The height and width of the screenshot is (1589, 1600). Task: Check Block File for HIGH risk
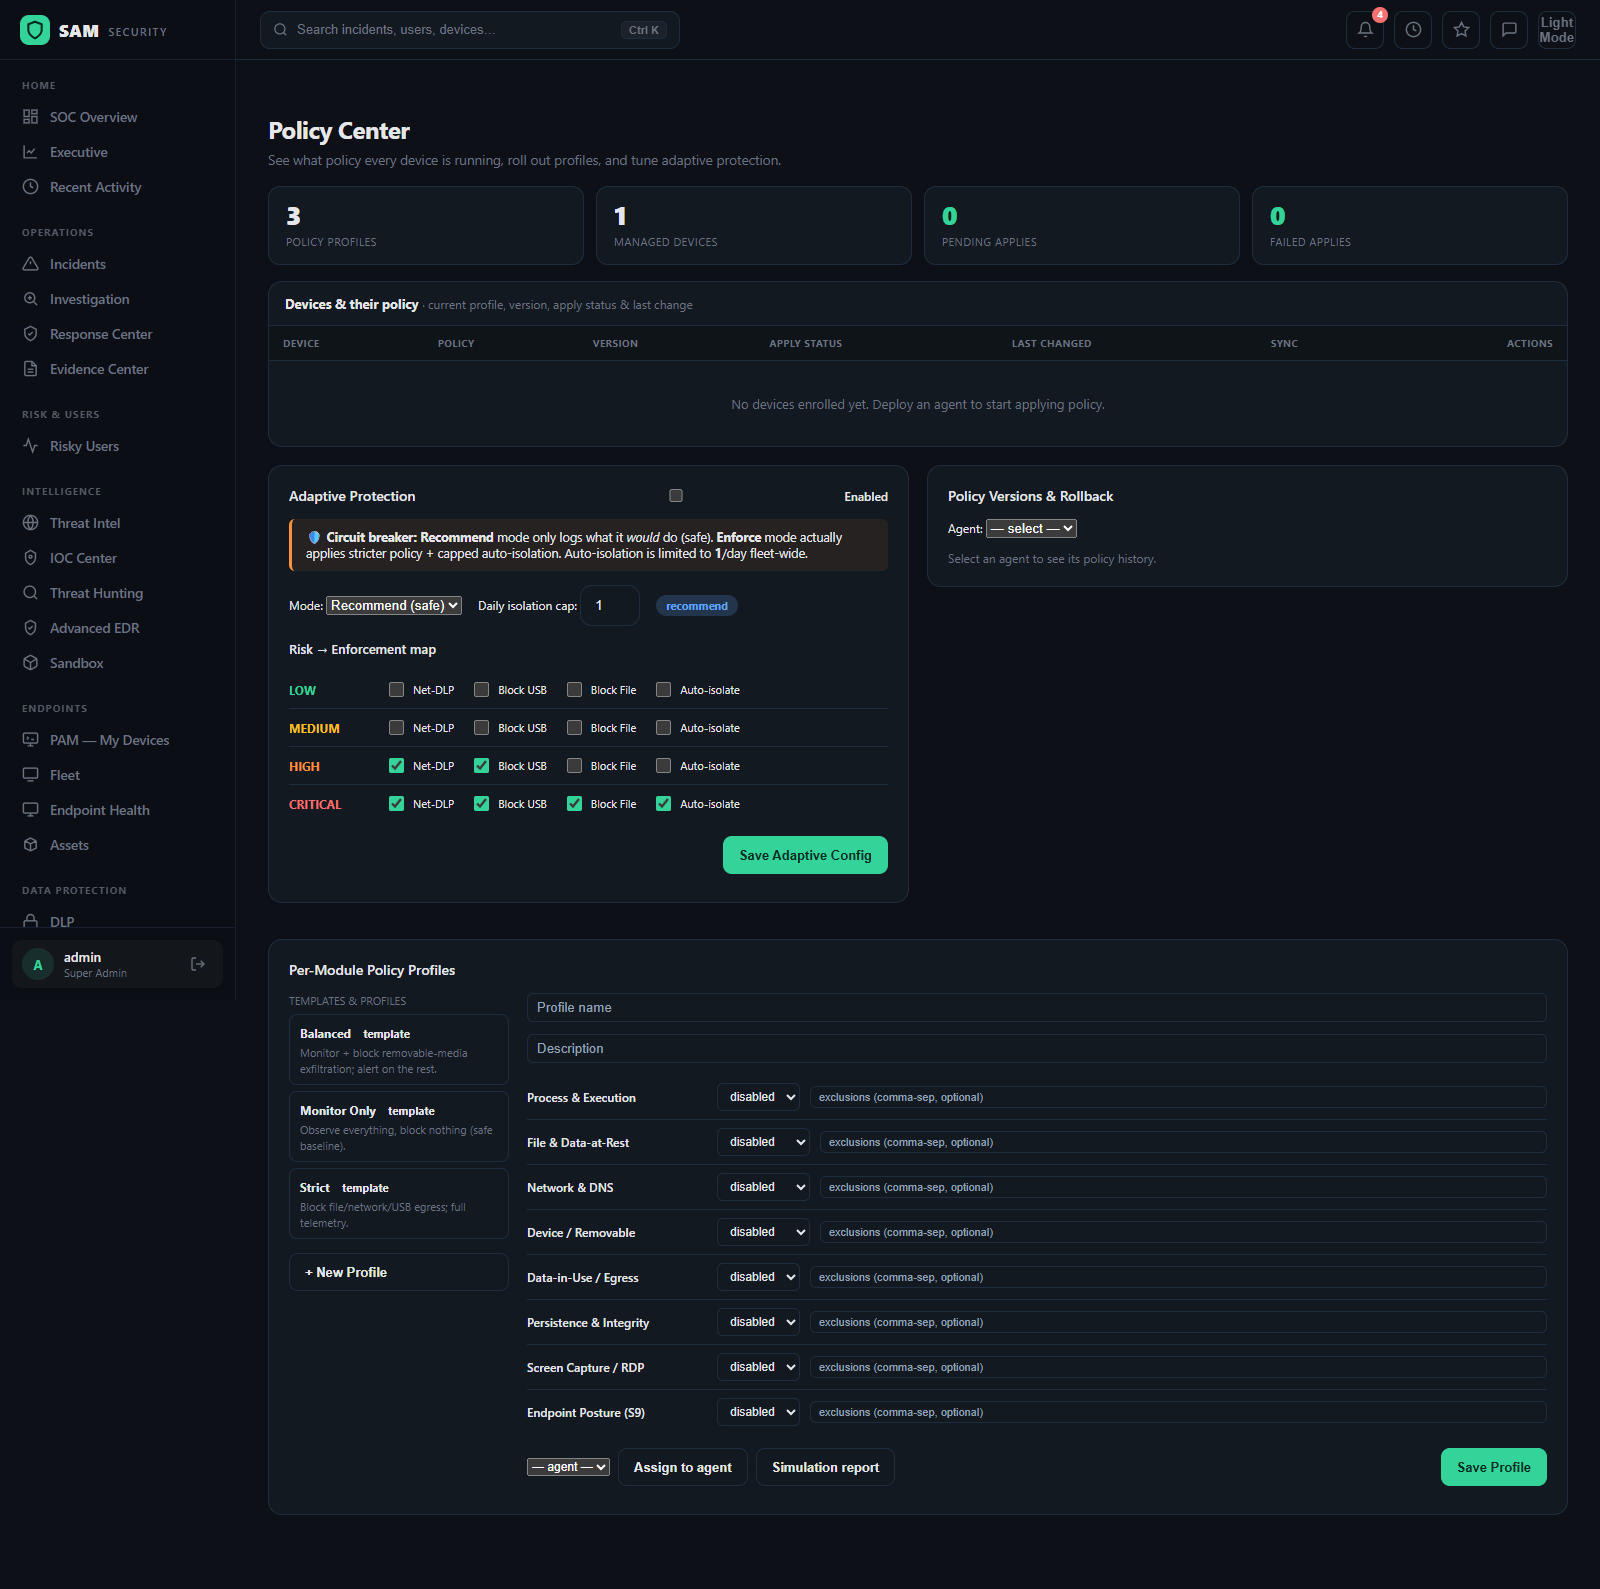click(x=575, y=766)
